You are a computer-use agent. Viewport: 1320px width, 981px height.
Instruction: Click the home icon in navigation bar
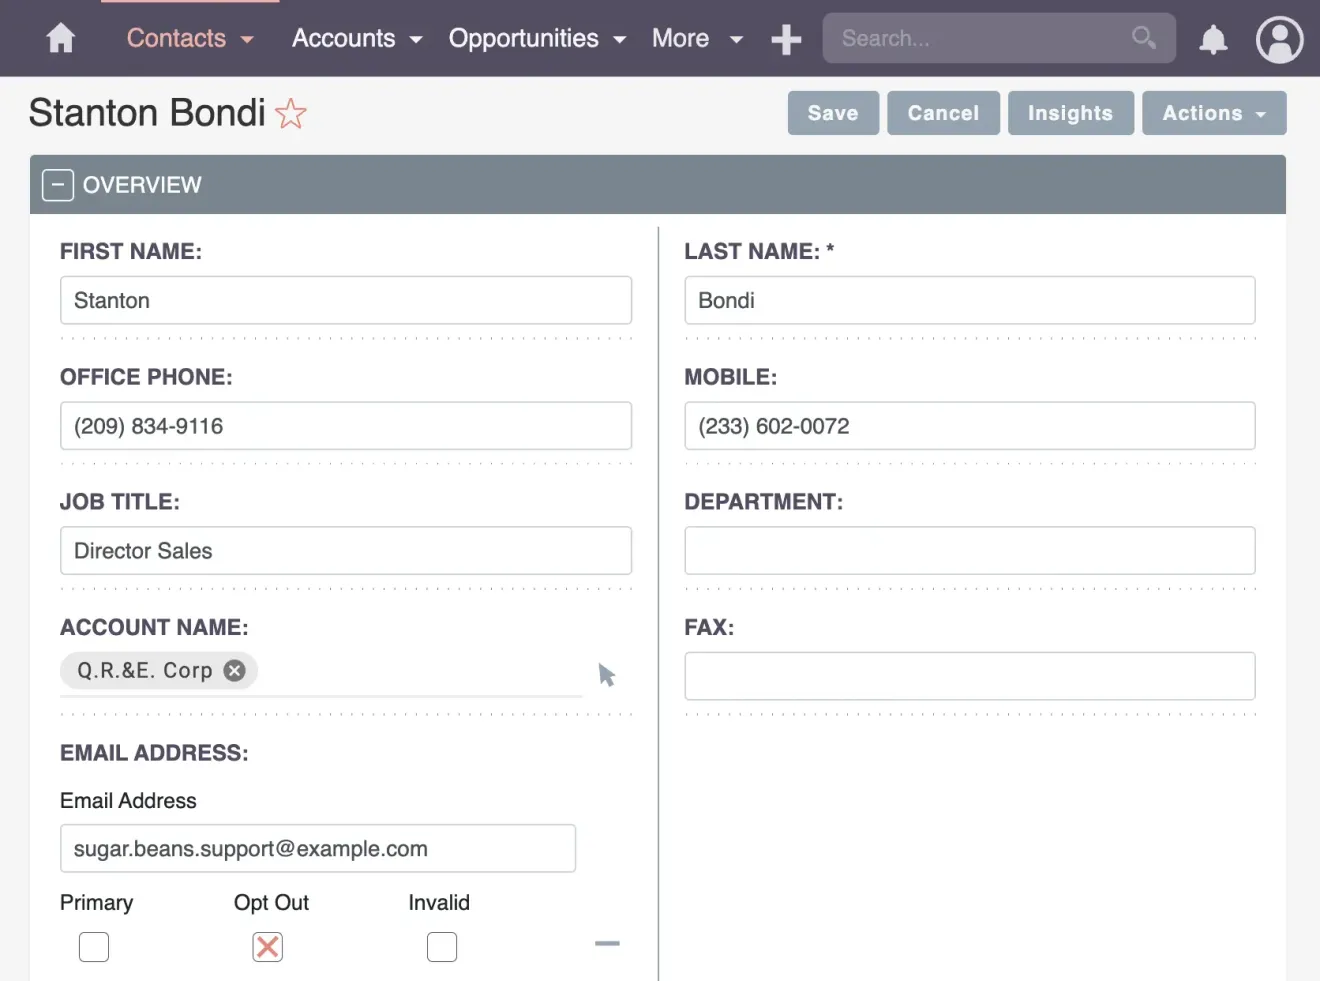[60, 38]
